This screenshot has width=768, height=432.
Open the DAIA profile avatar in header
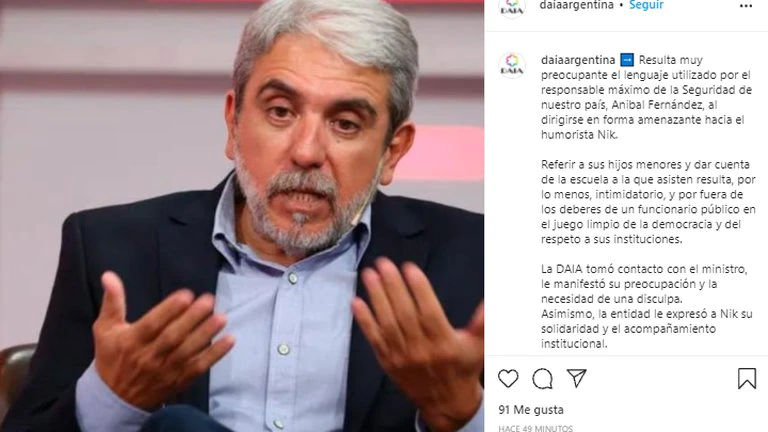[512, 6]
